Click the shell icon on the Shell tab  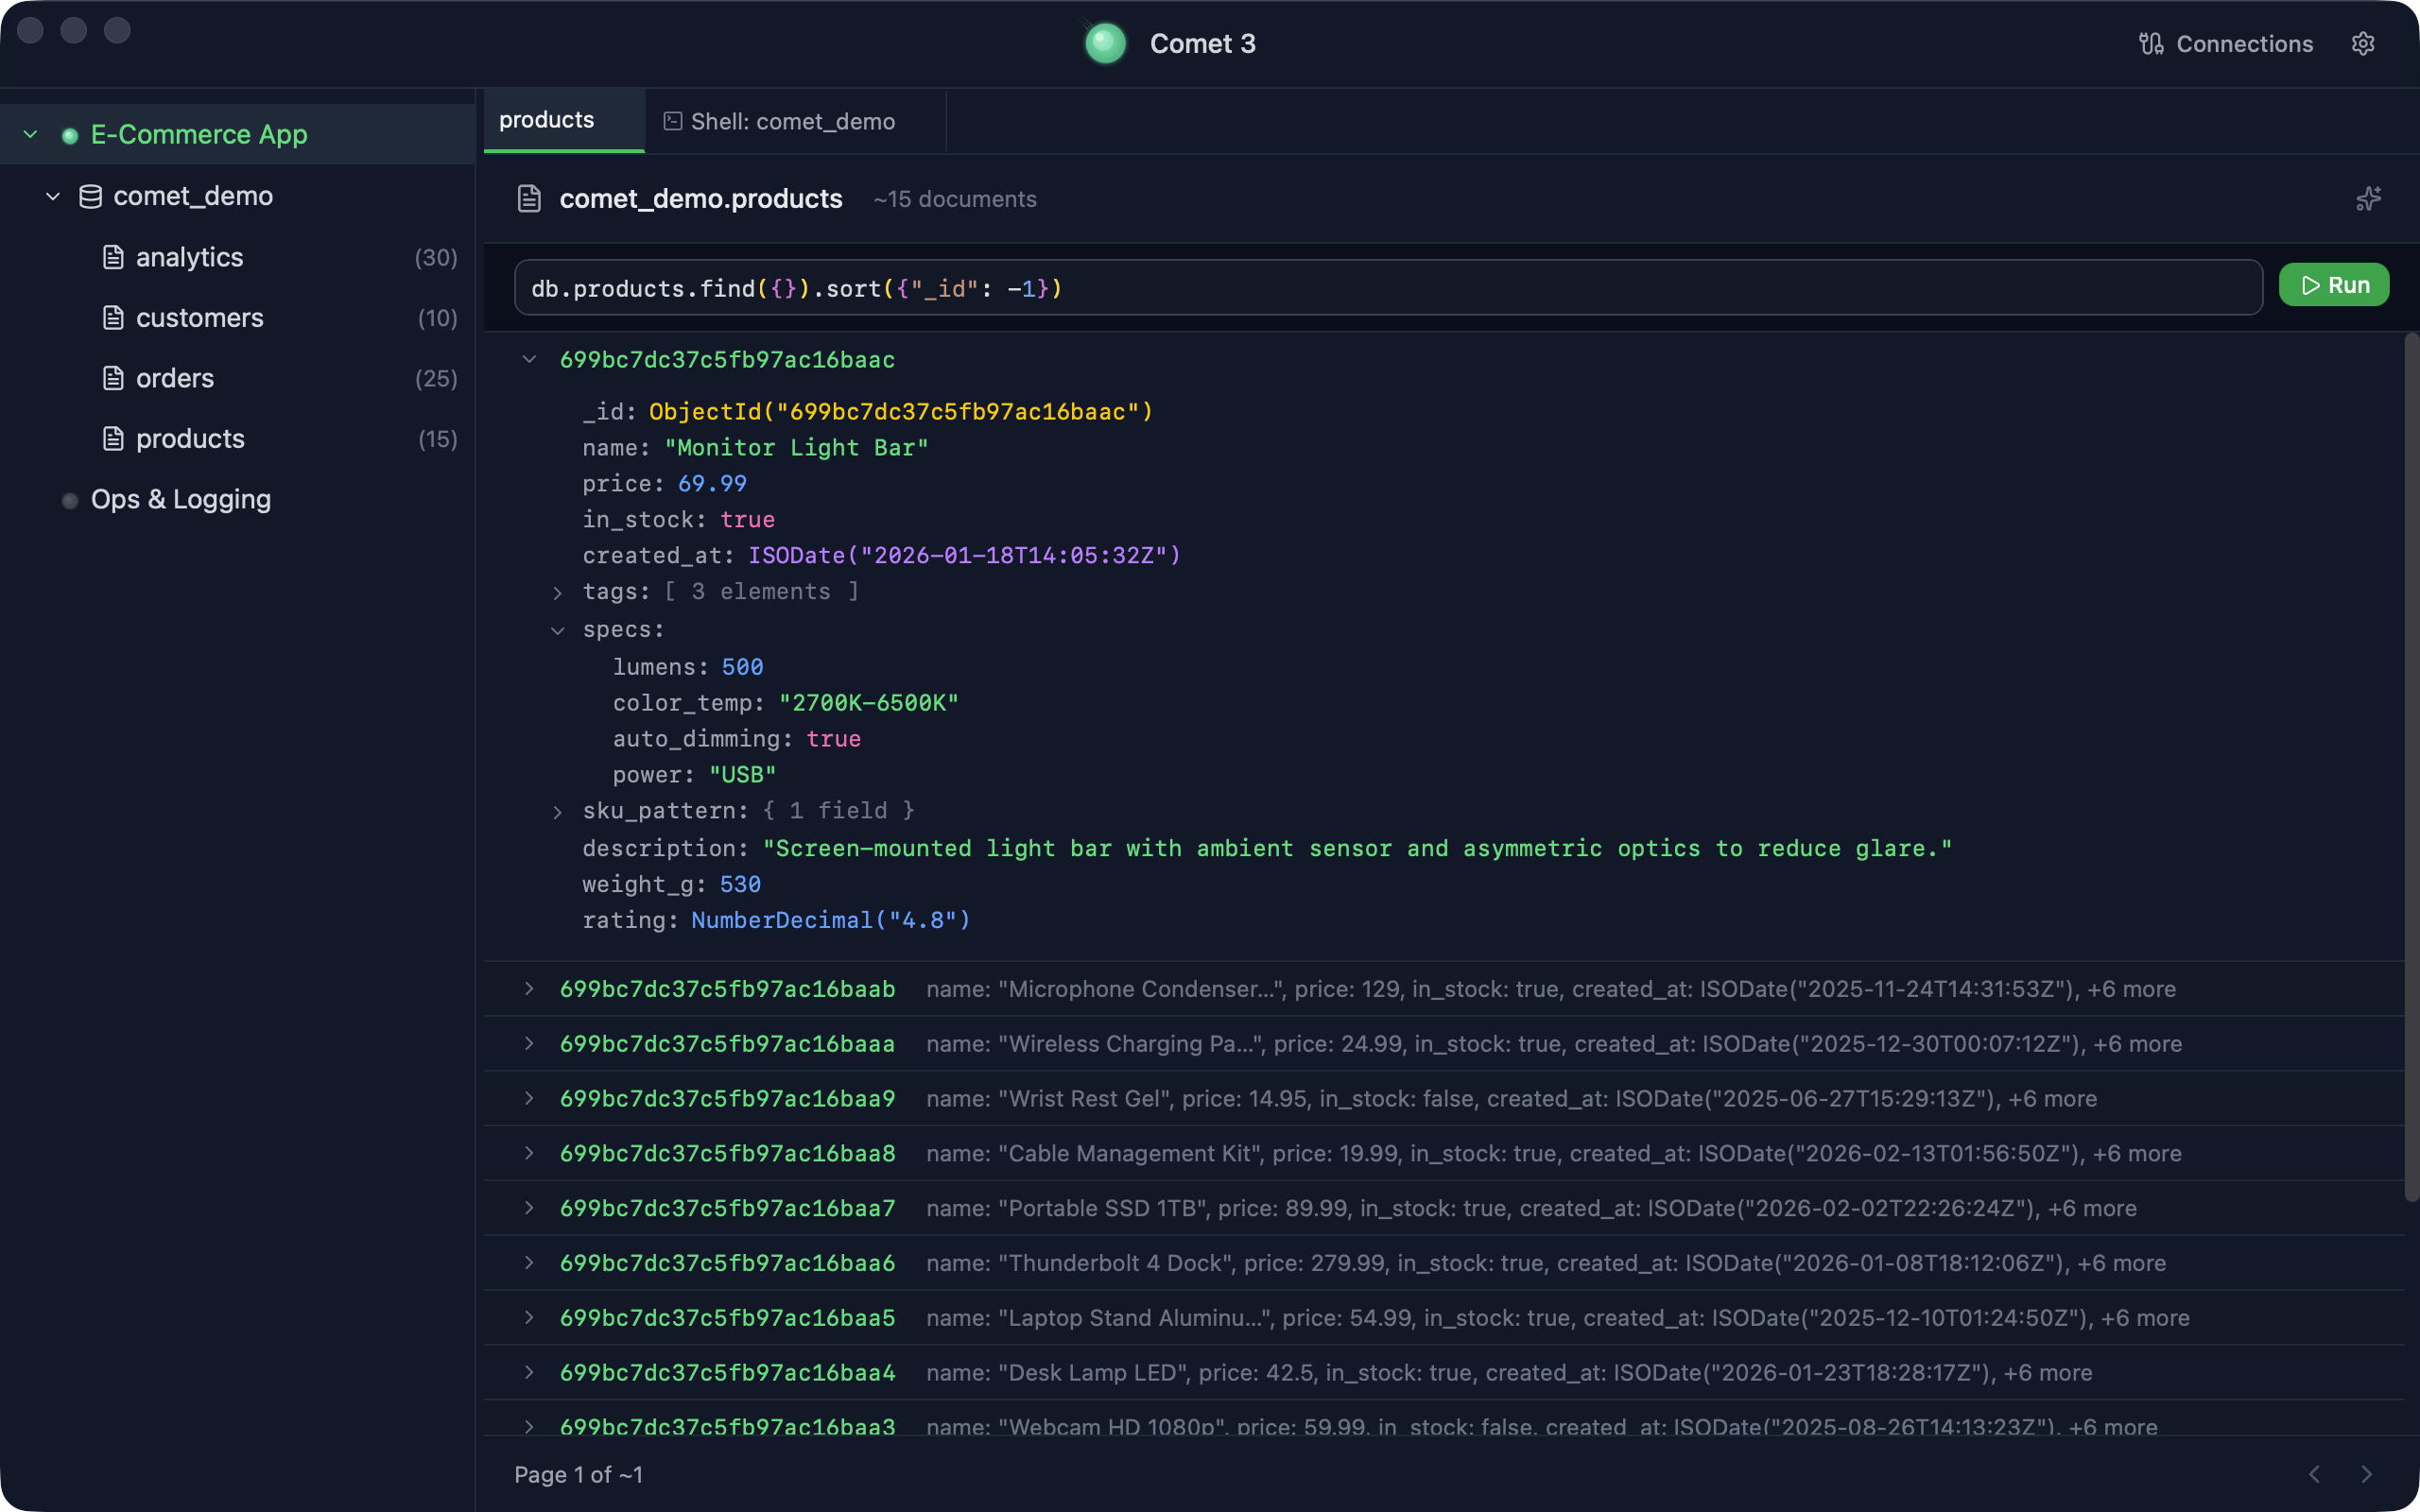(x=672, y=120)
